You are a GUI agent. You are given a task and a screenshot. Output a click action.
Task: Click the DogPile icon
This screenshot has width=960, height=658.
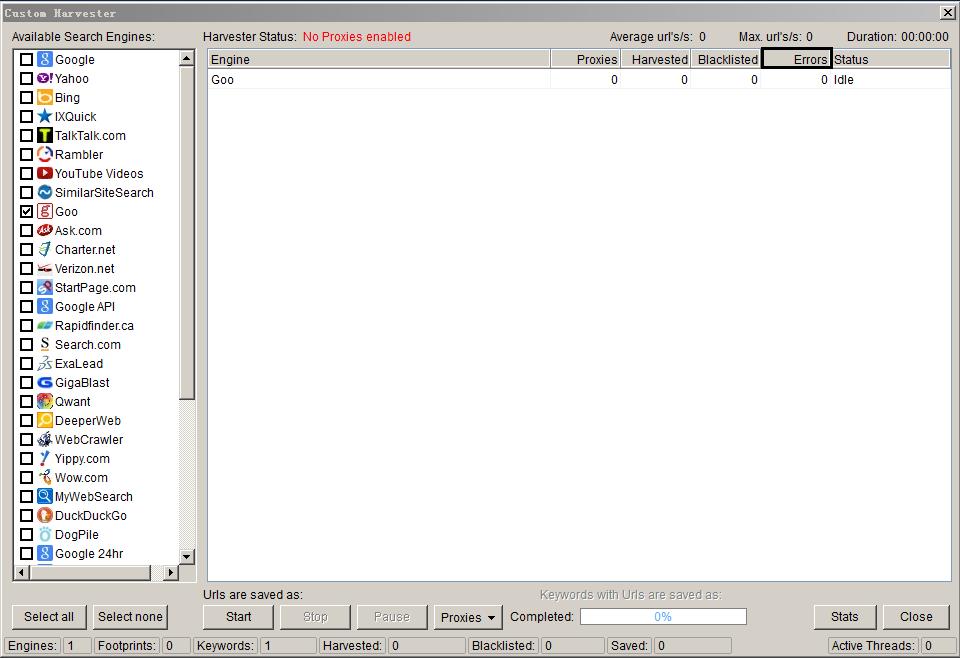click(45, 534)
